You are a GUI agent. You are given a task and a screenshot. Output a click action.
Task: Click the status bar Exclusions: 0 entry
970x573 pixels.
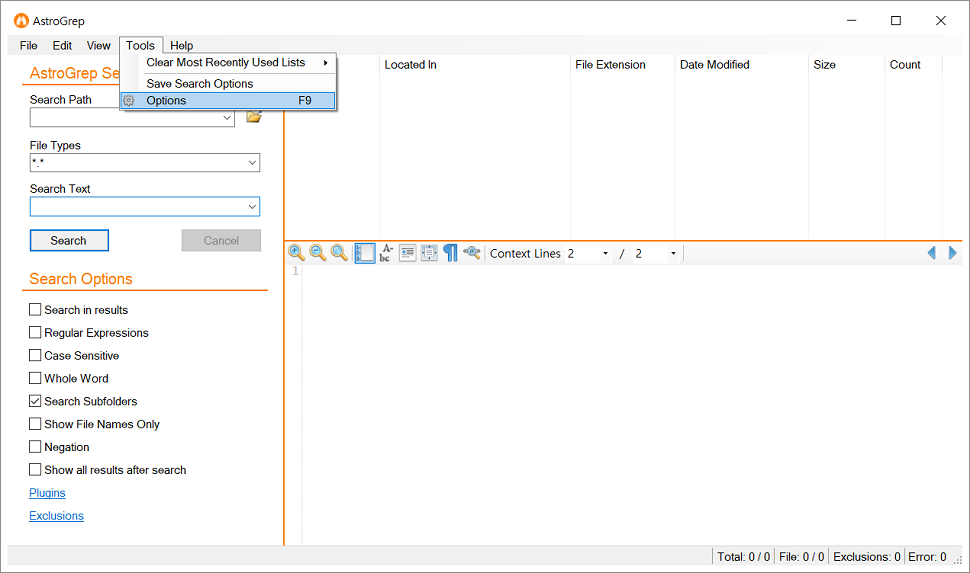click(x=866, y=557)
